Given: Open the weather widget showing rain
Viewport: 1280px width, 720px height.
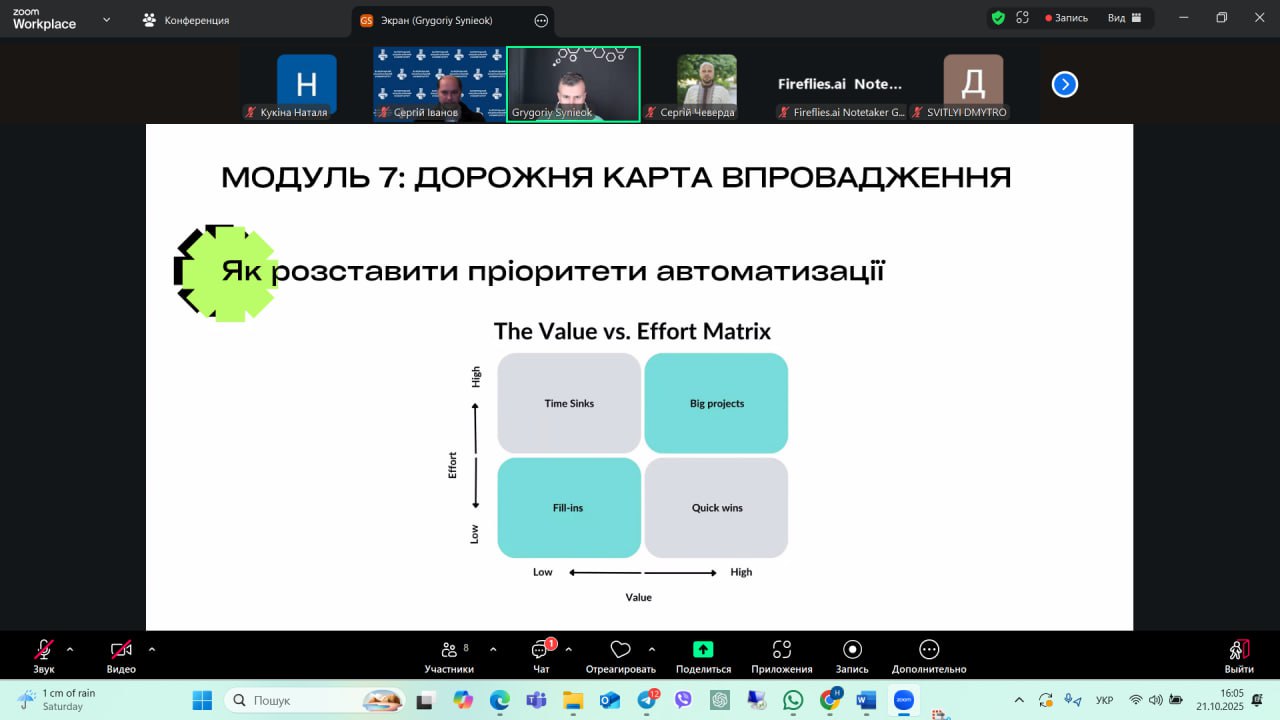Looking at the screenshot, I should pyautogui.click(x=57, y=700).
